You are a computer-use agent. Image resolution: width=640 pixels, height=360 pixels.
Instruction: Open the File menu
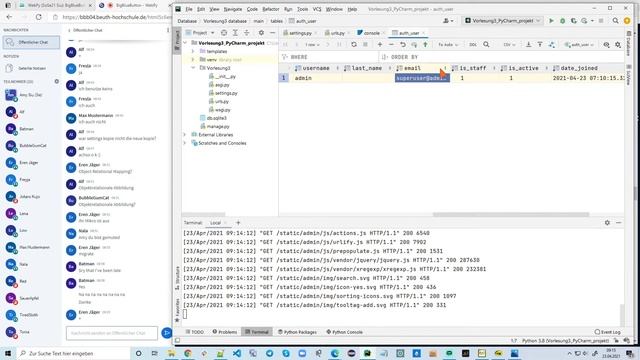pyautogui.click(x=189, y=9)
